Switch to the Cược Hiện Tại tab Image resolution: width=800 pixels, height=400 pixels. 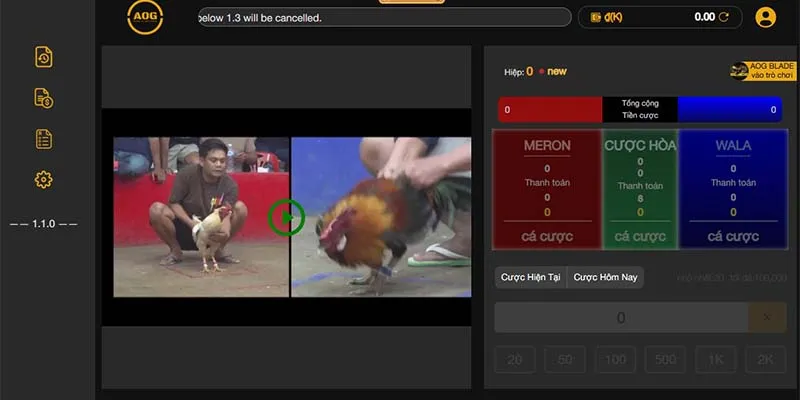click(530, 277)
